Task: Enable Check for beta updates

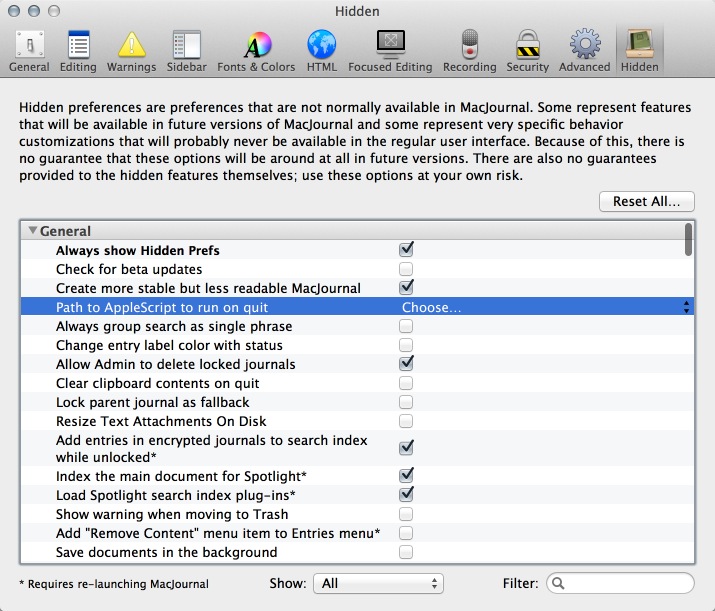Action: (x=406, y=269)
